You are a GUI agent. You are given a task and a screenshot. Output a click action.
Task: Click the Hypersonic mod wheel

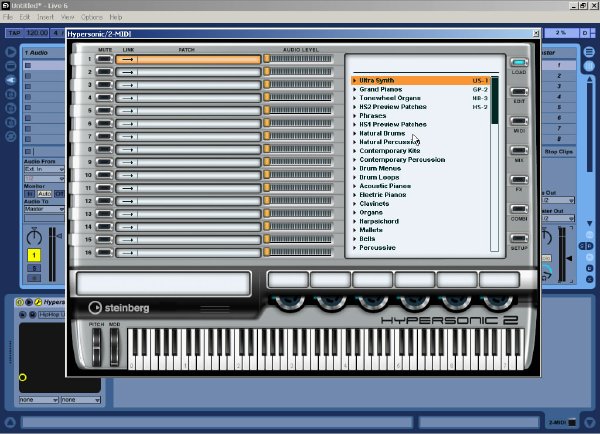coord(114,348)
